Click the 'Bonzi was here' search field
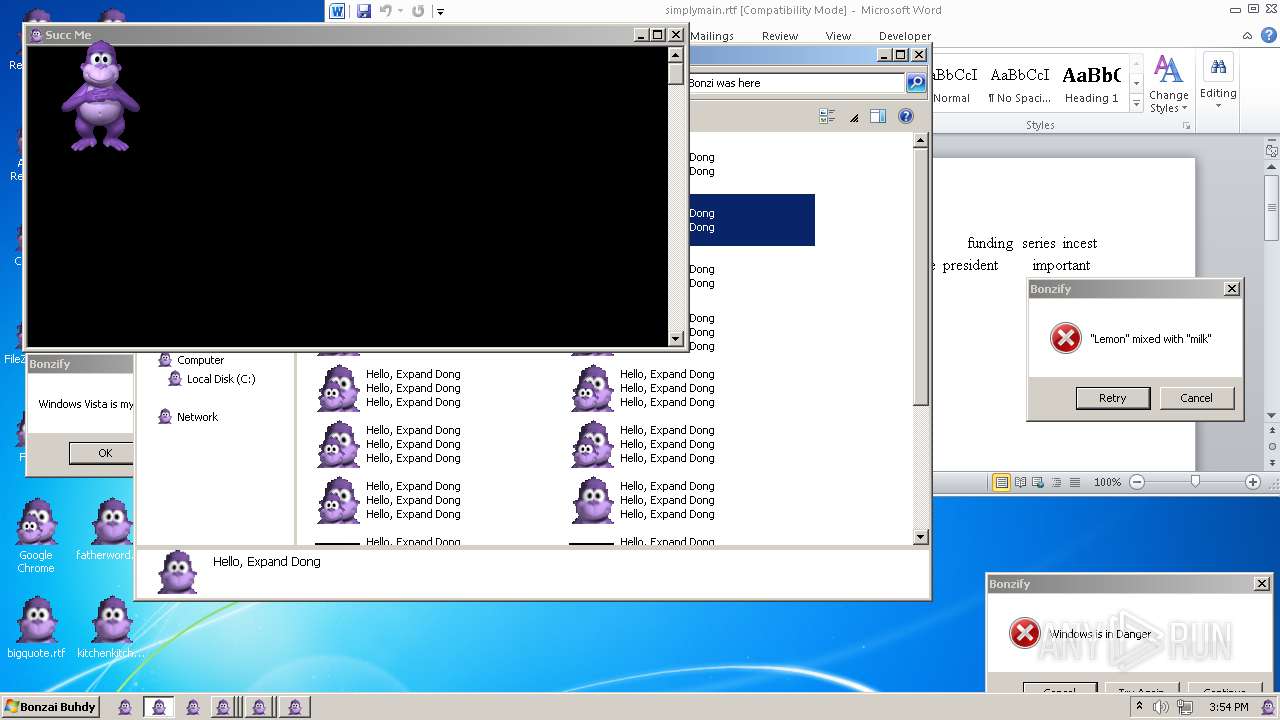The height and width of the screenshot is (720, 1280). click(x=795, y=83)
